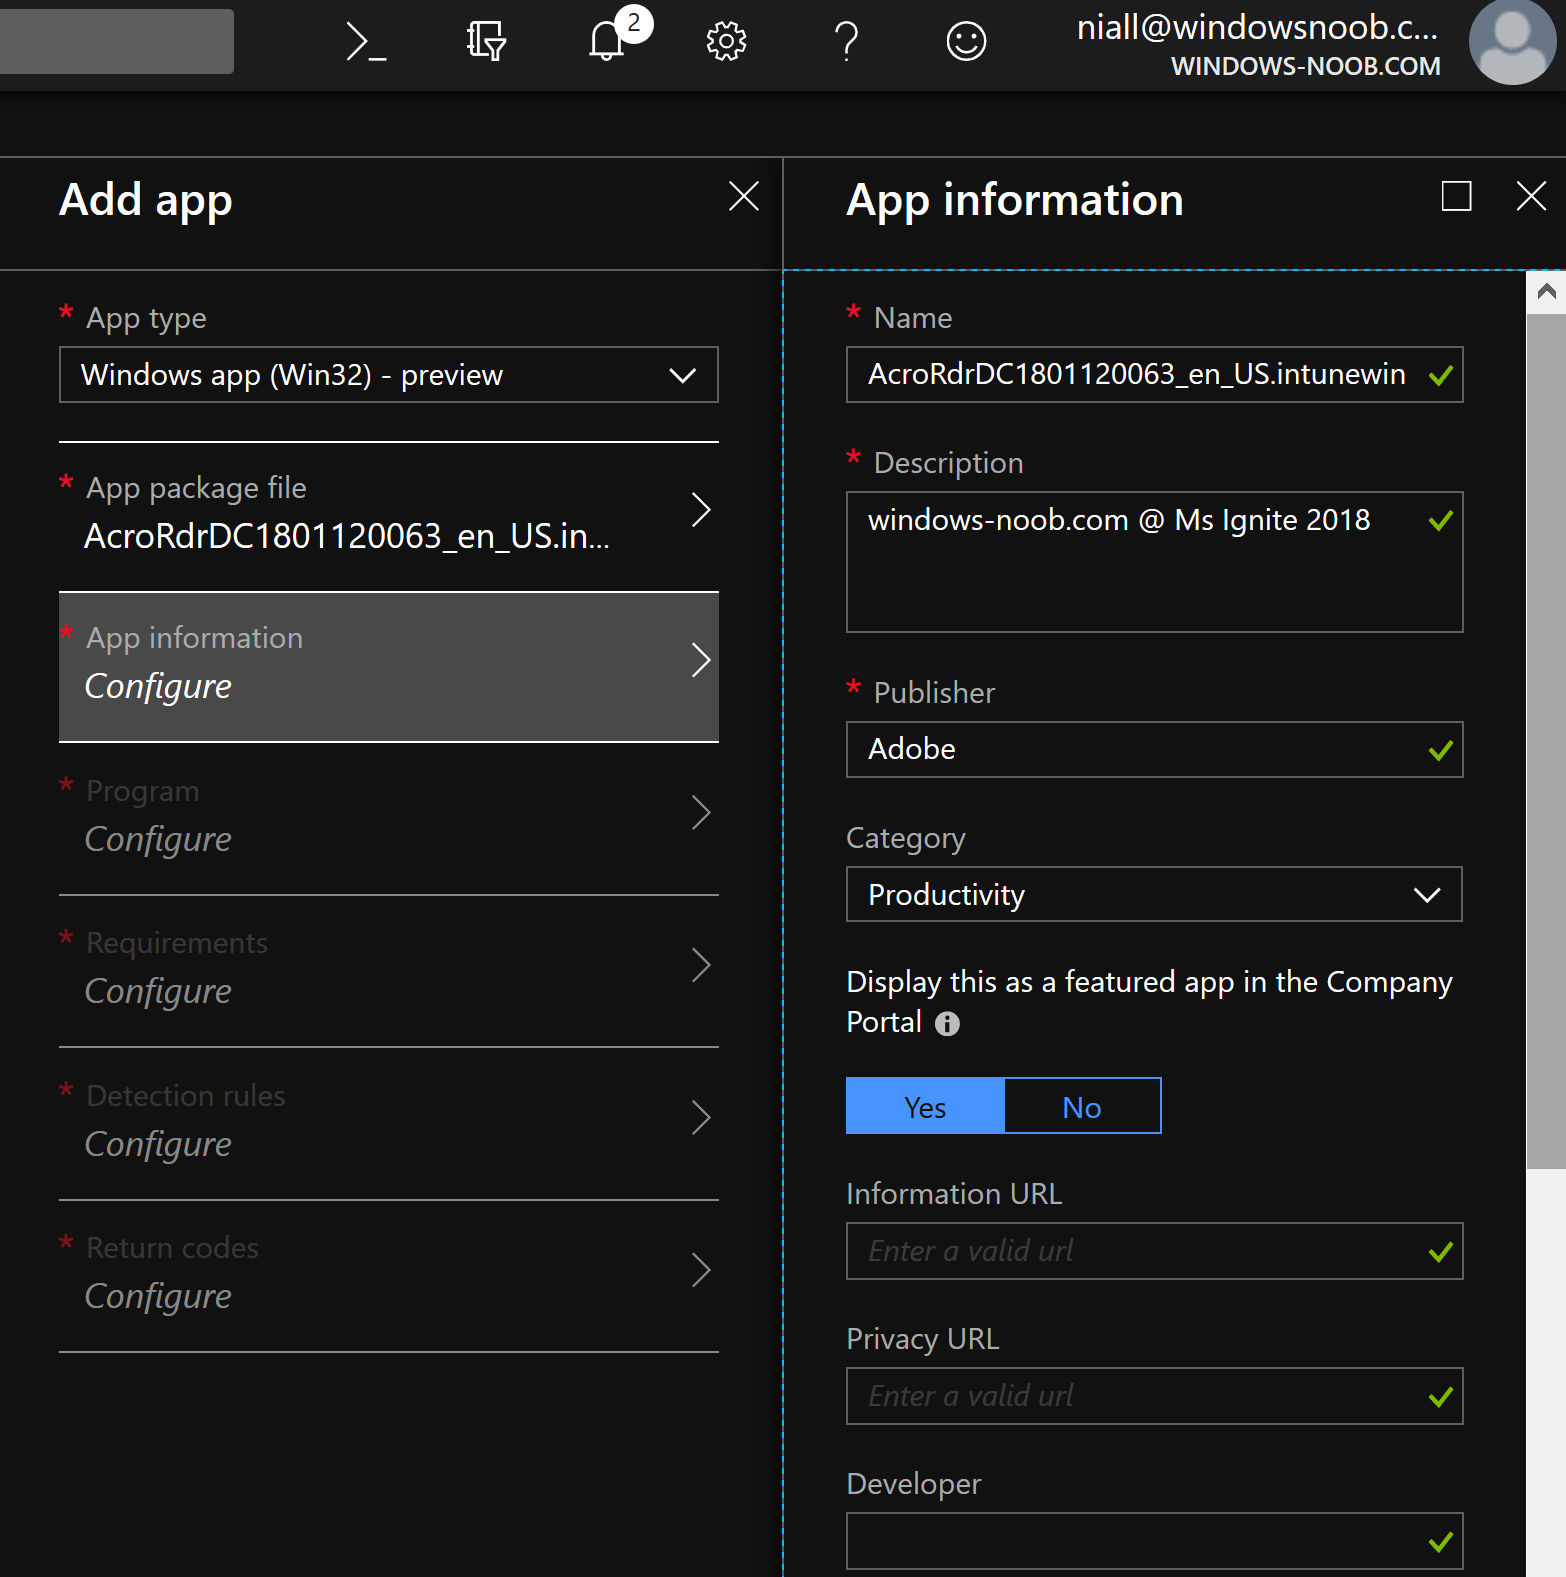Open the help question mark icon
The height and width of the screenshot is (1577, 1566).
click(846, 42)
